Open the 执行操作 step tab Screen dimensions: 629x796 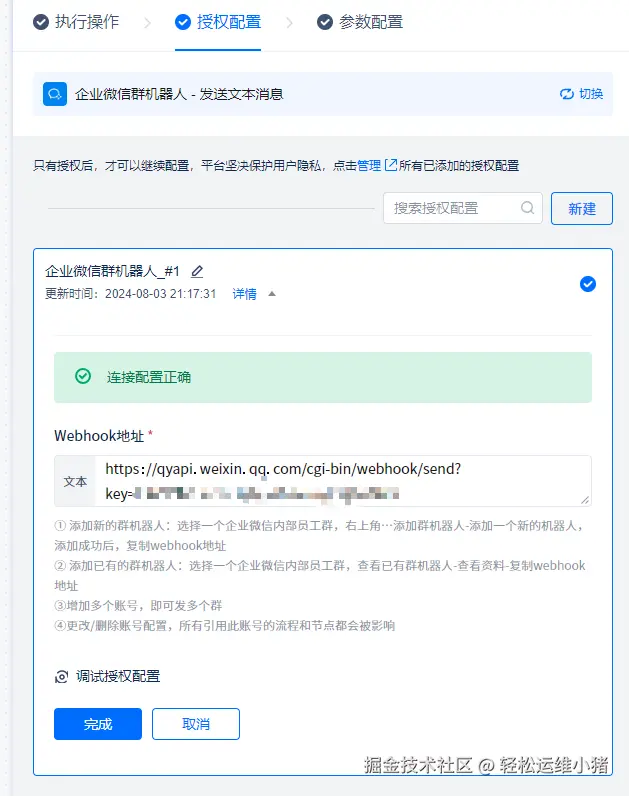(x=76, y=22)
